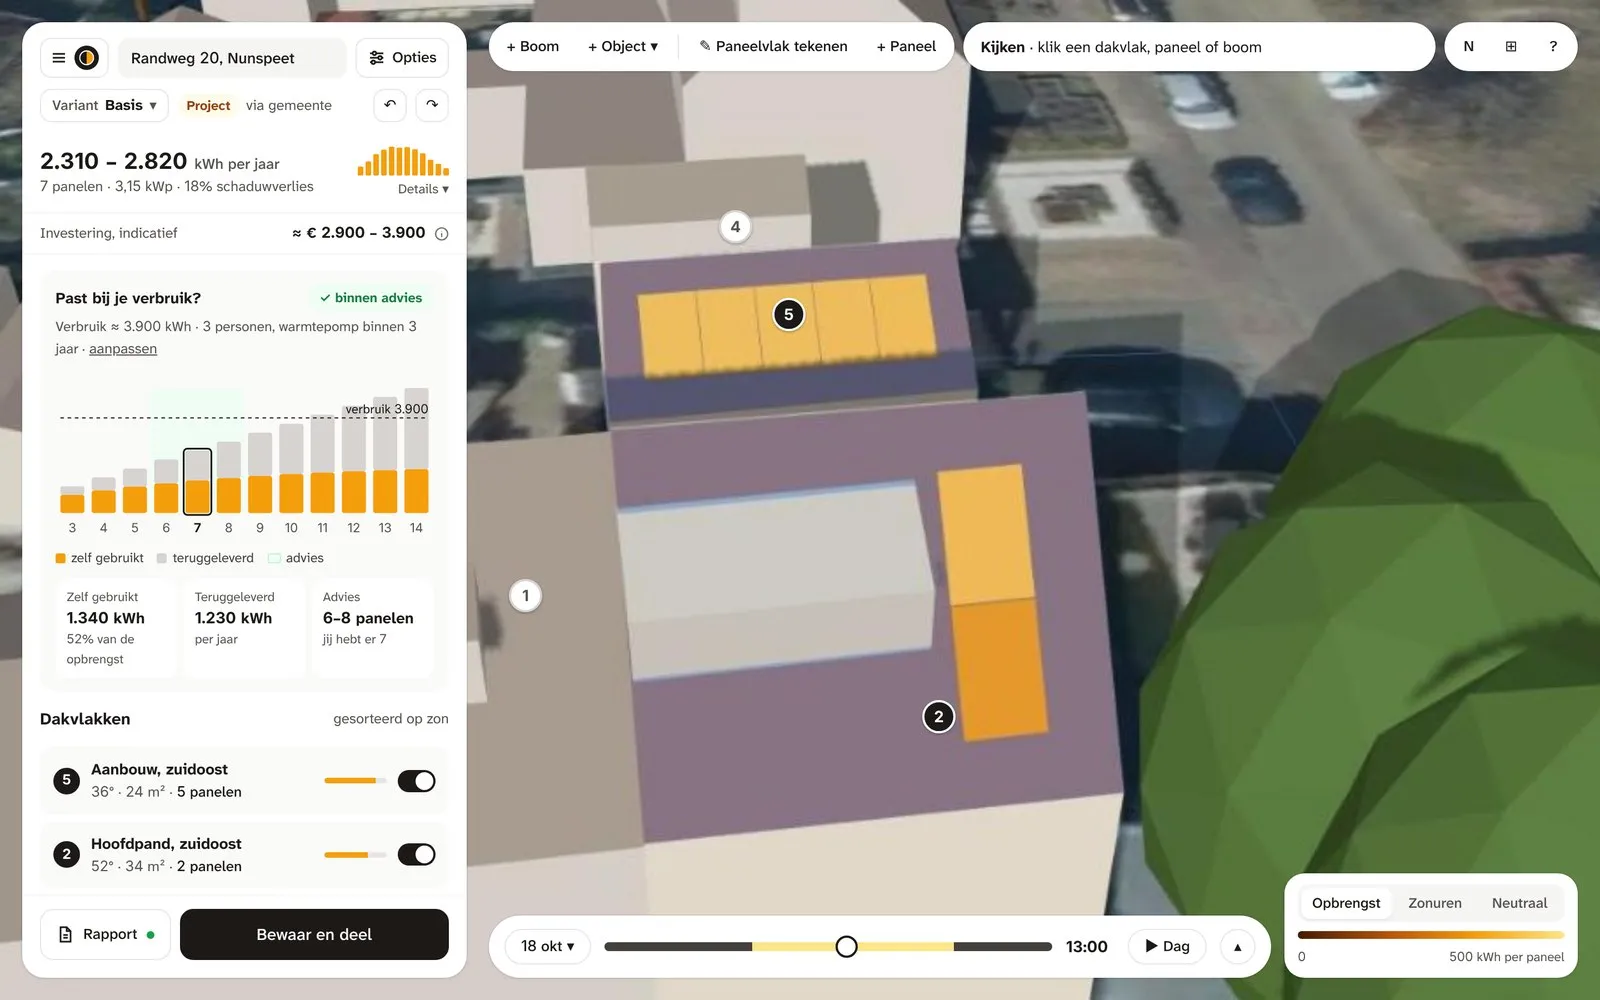Select the 10 panels bar in chart
The width and height of the screenshot is (1600, 1000).
pyautogui.click(x=291, y=468)
